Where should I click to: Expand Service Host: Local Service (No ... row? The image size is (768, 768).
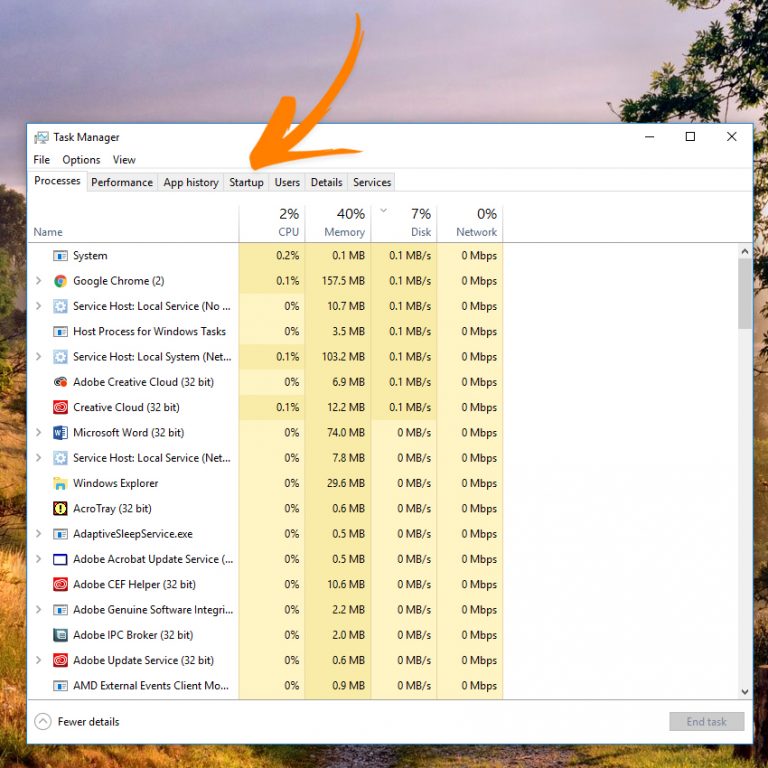coord(39,306)
